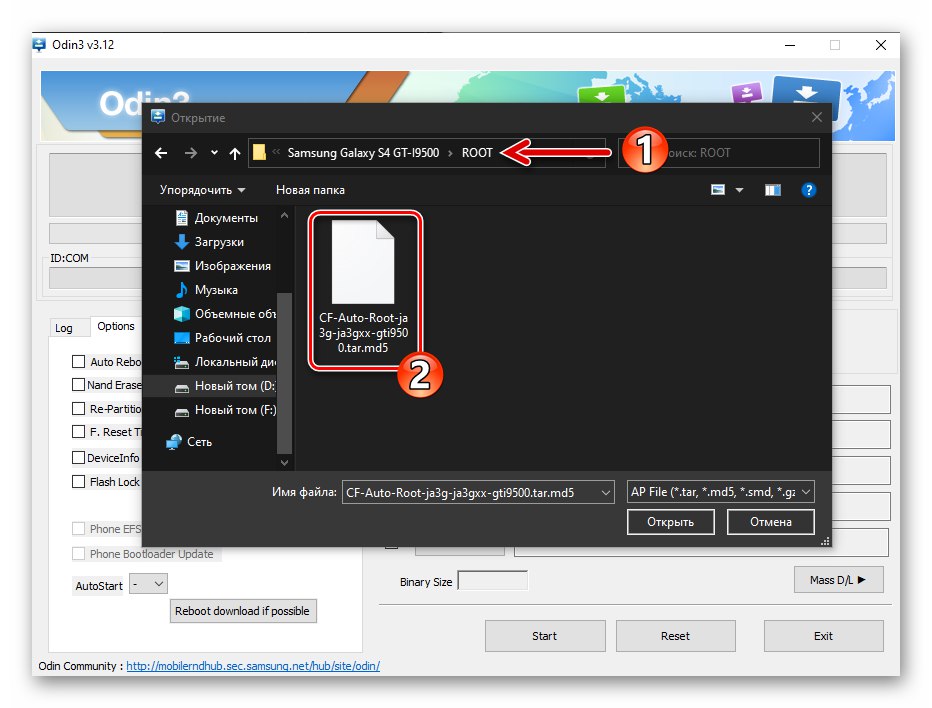Expand the file name combo box arrow

[x=606, y=491]
